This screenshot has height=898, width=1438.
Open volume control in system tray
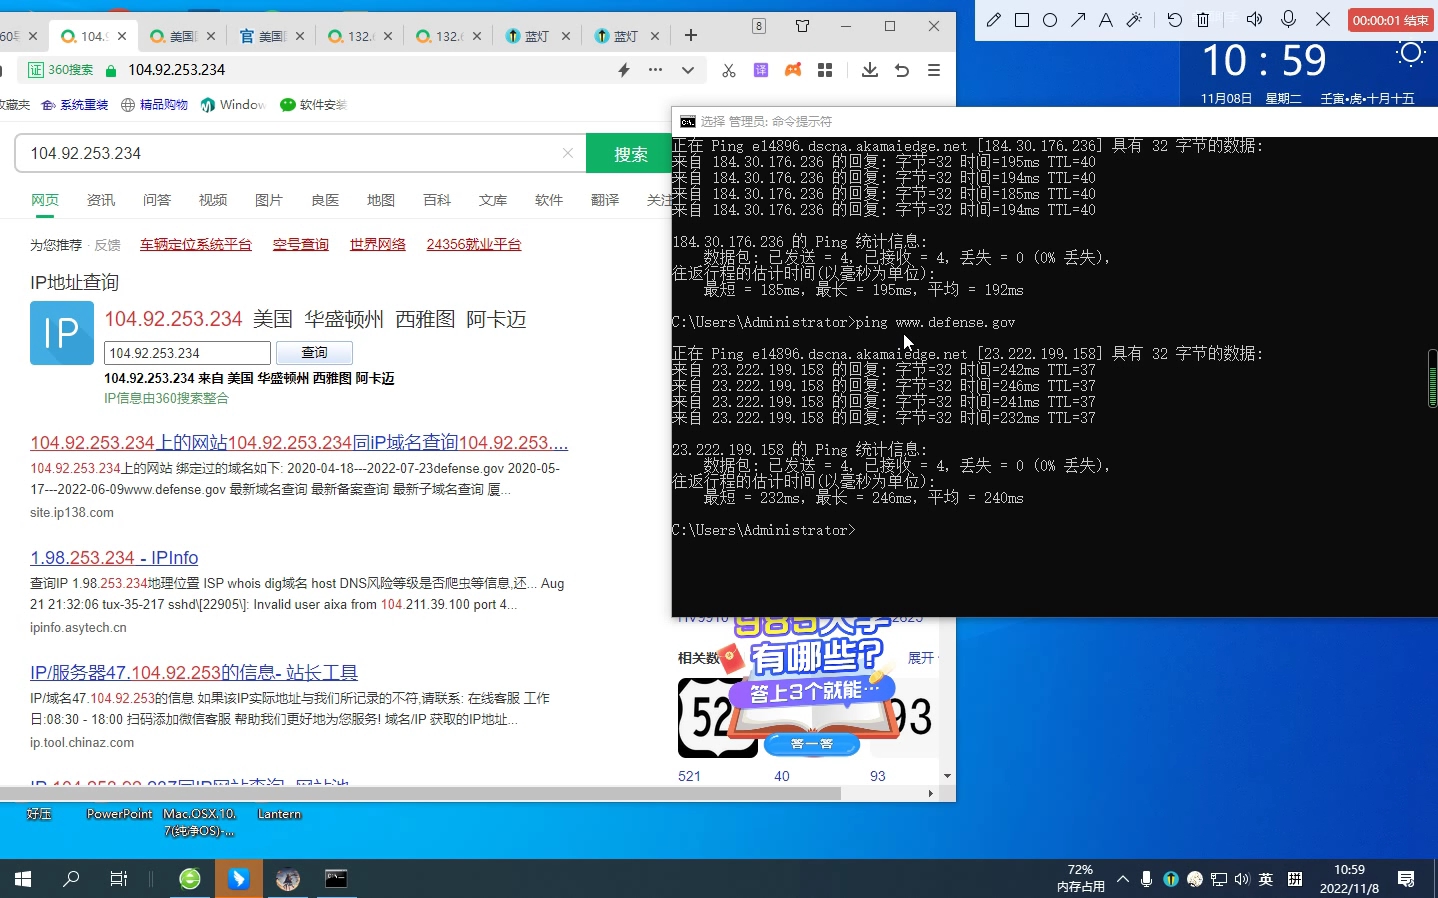pos(1242,879)
